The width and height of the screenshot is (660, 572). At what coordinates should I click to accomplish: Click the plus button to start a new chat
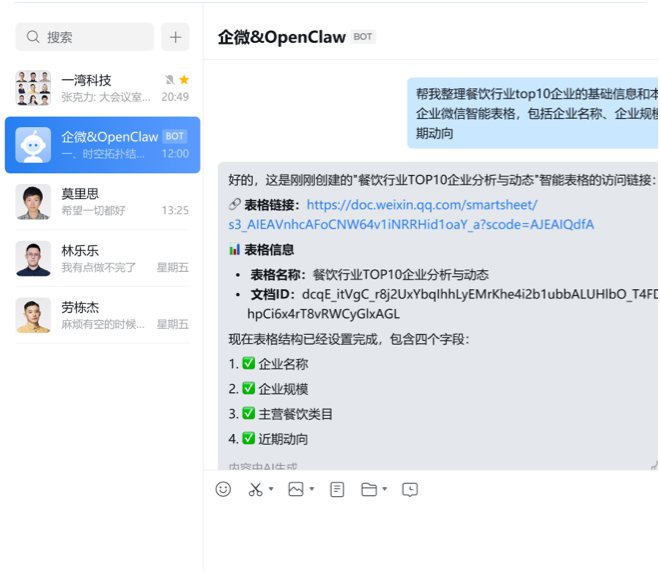176,37
